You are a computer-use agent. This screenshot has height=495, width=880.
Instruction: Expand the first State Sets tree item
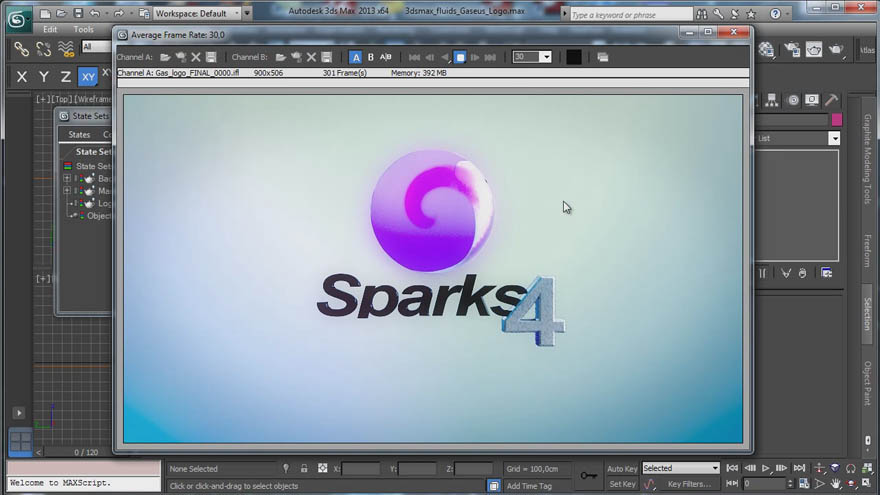click(x=67, y=178)
